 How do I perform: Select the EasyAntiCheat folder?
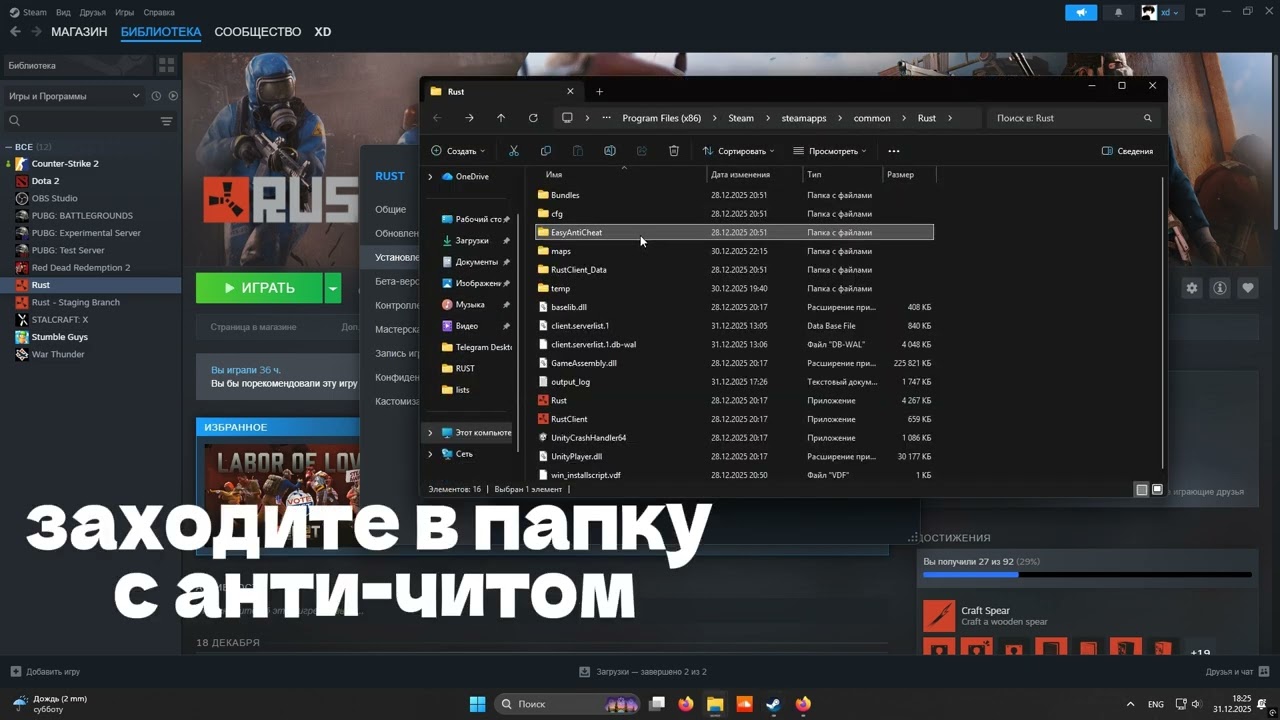[734, 232]
